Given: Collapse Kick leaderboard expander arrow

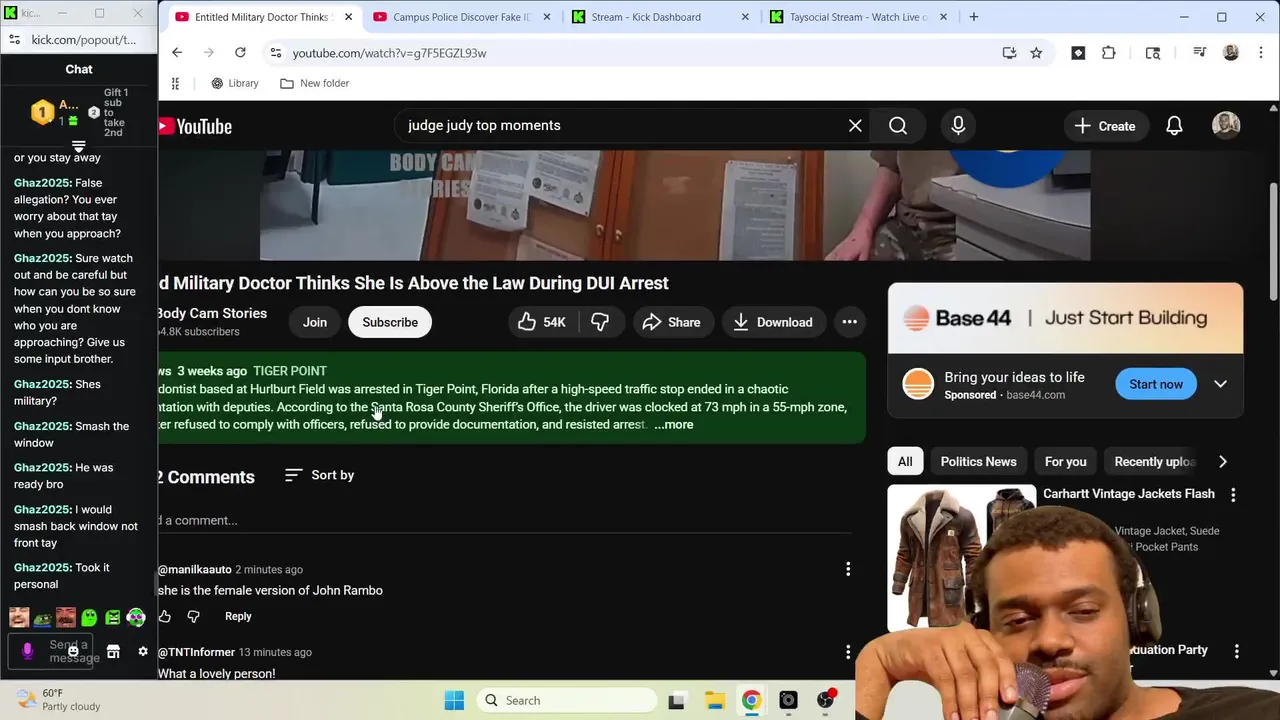Looking at the screenshot, I should tap(78, 146).
